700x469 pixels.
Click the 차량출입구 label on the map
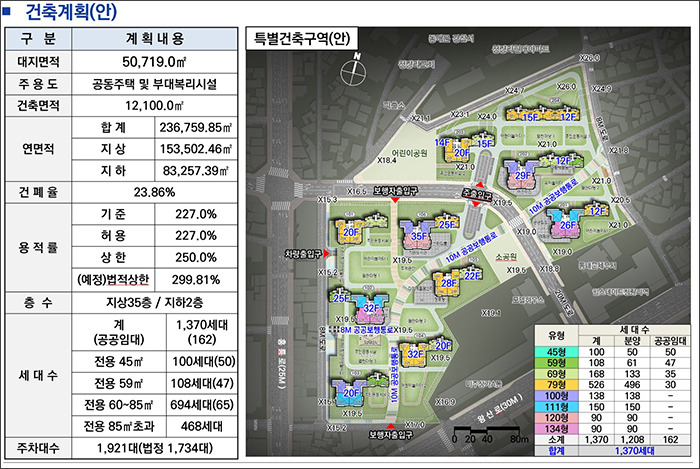tap(303, 254)
